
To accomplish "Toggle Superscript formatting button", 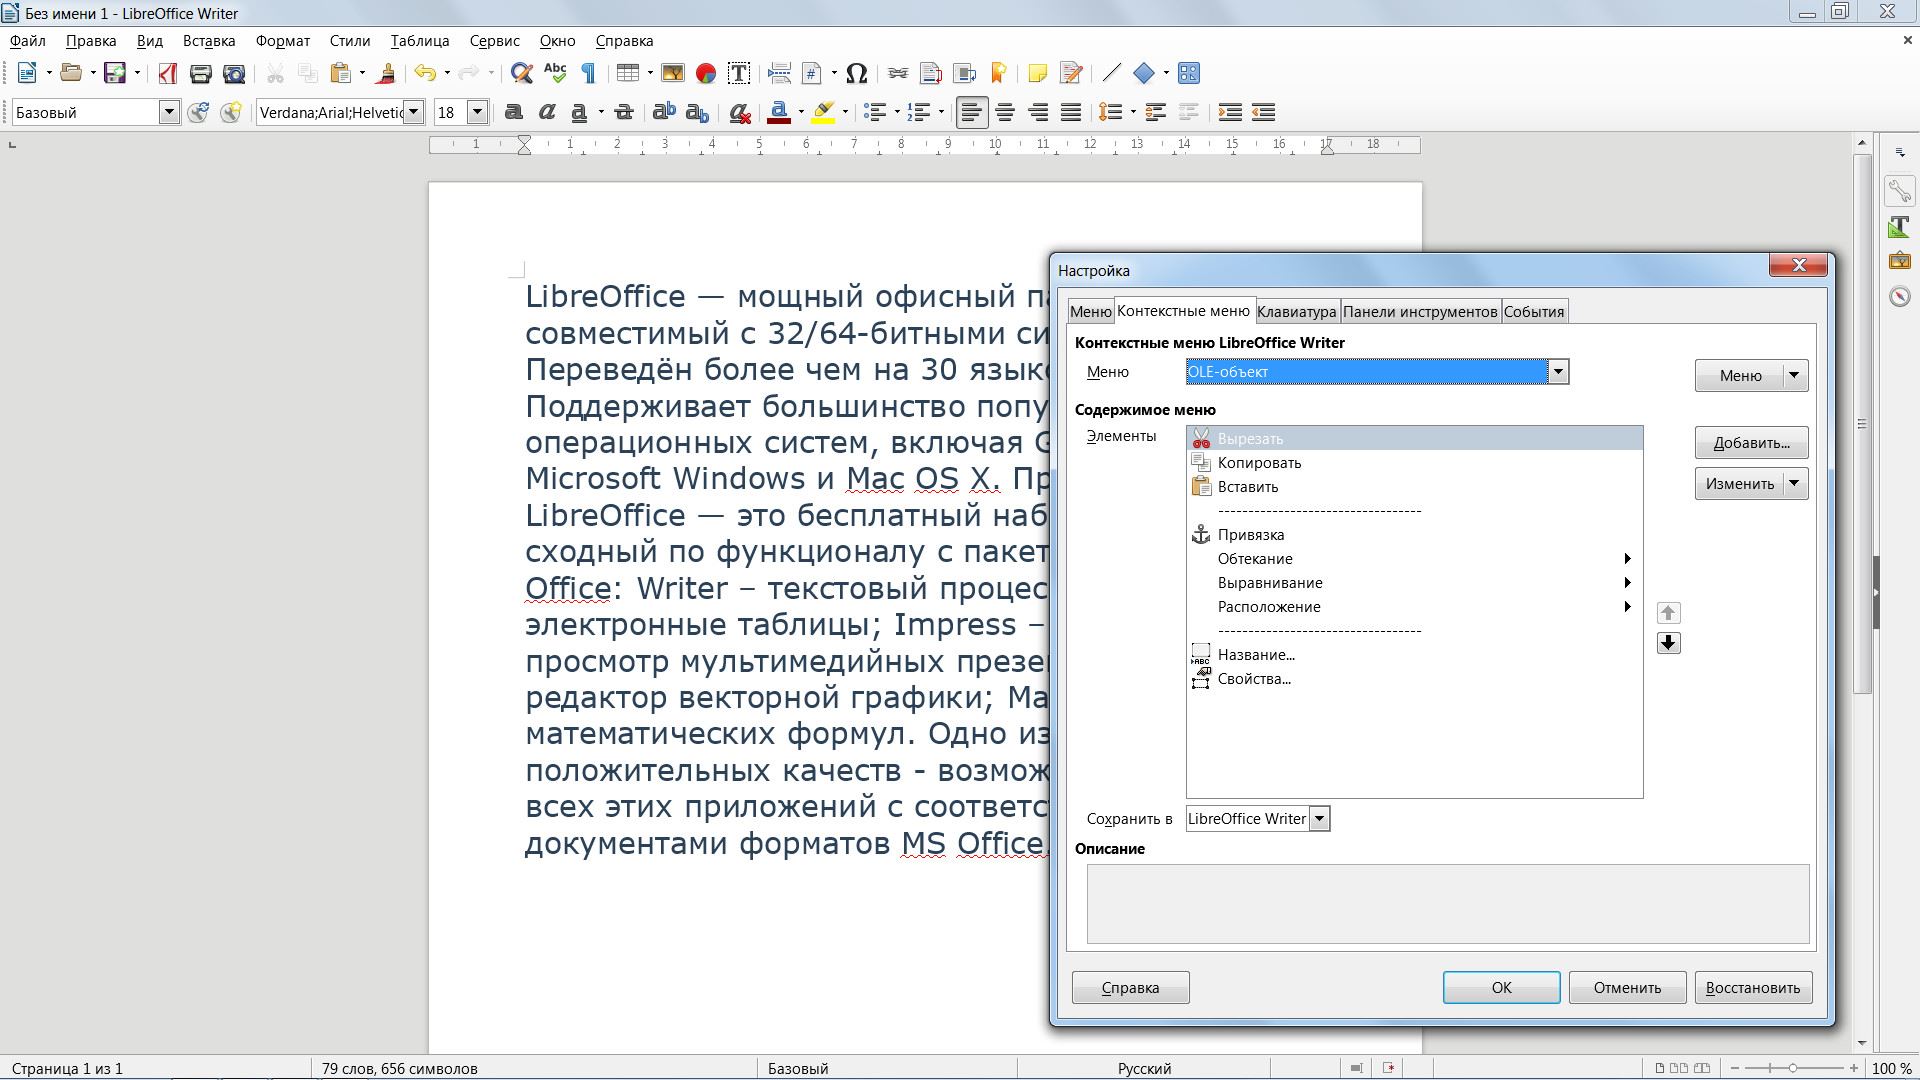I will [x=663, y=112].
